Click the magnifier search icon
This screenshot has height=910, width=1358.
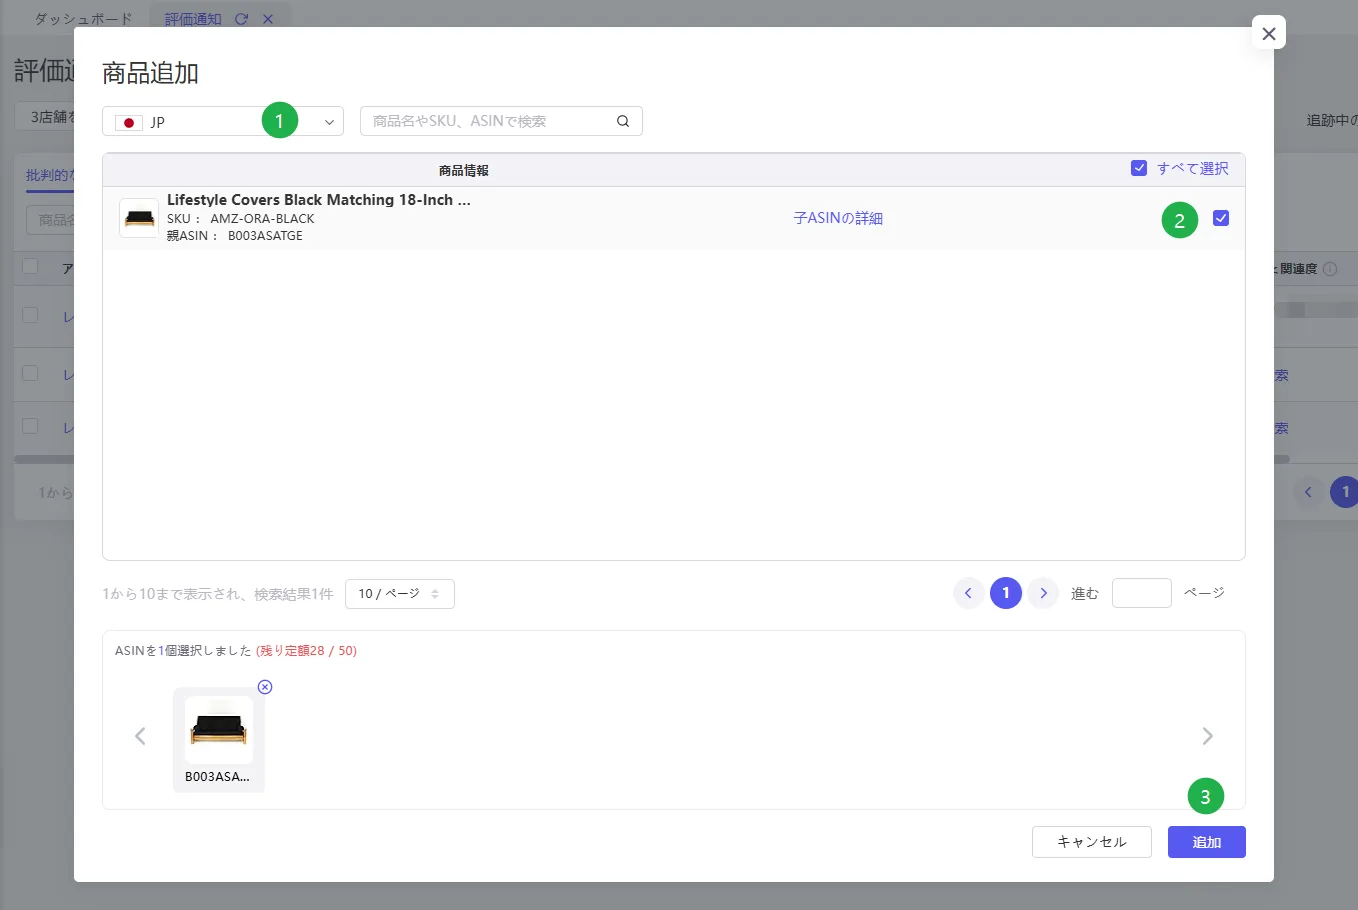click(x=623, y=121)
